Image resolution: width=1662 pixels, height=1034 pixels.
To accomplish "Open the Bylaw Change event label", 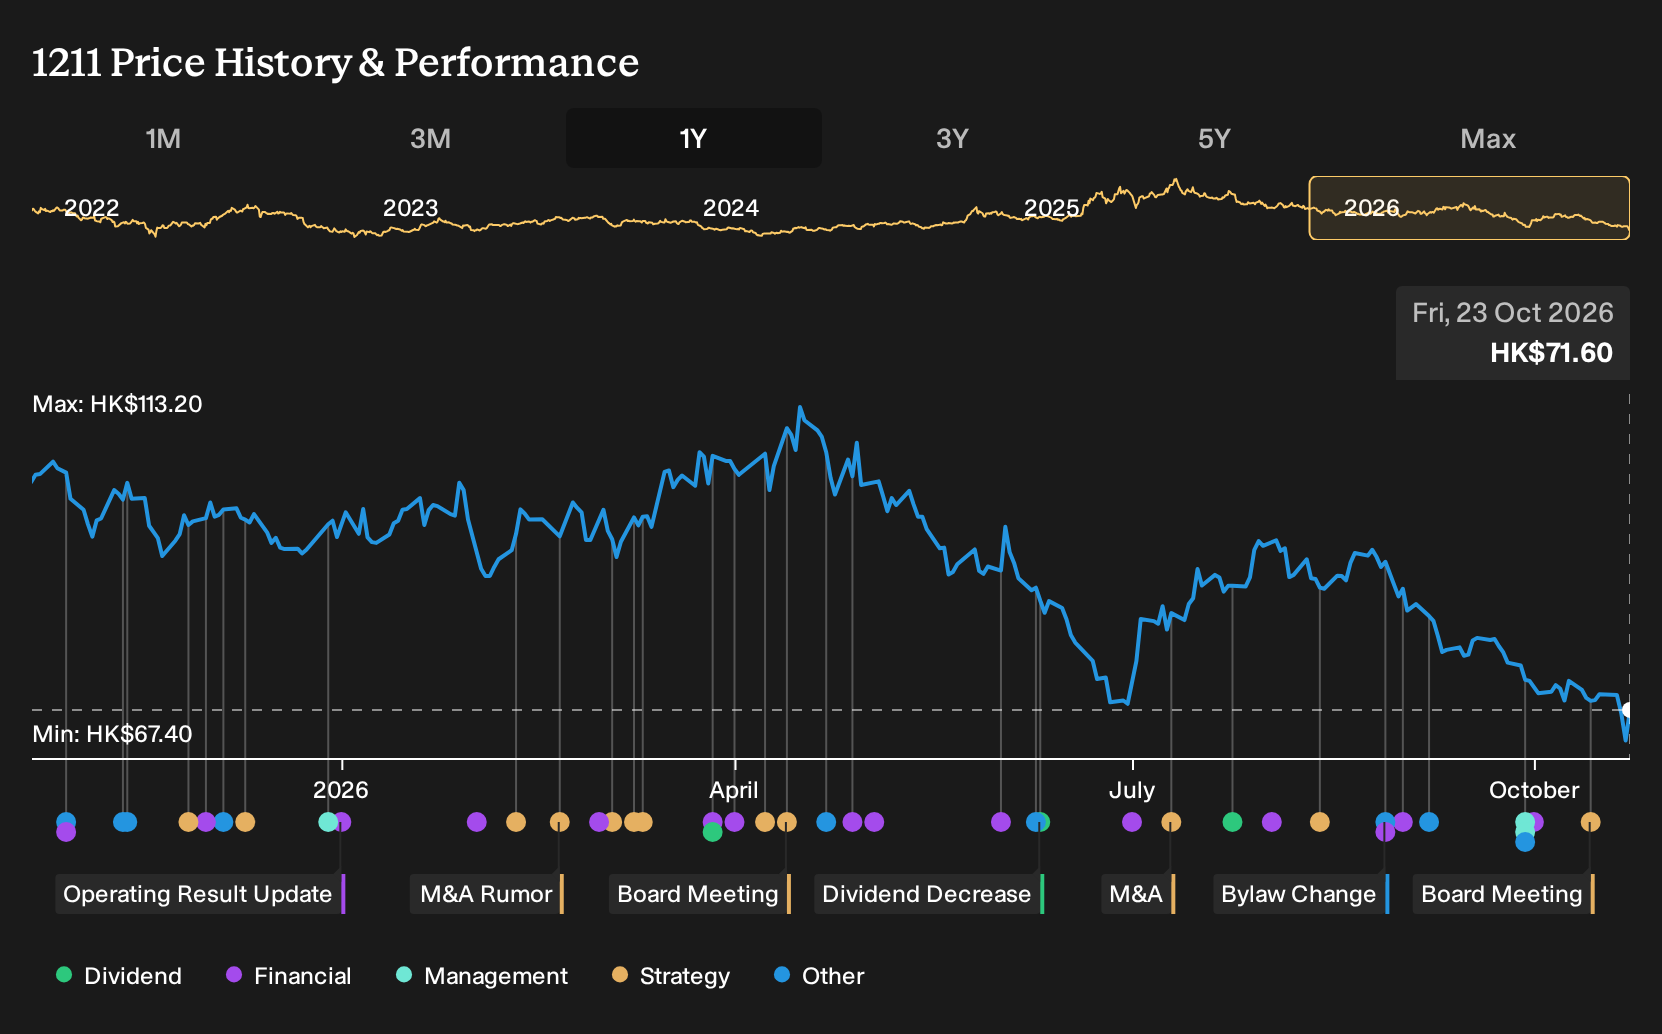I will coord(1300,894).
